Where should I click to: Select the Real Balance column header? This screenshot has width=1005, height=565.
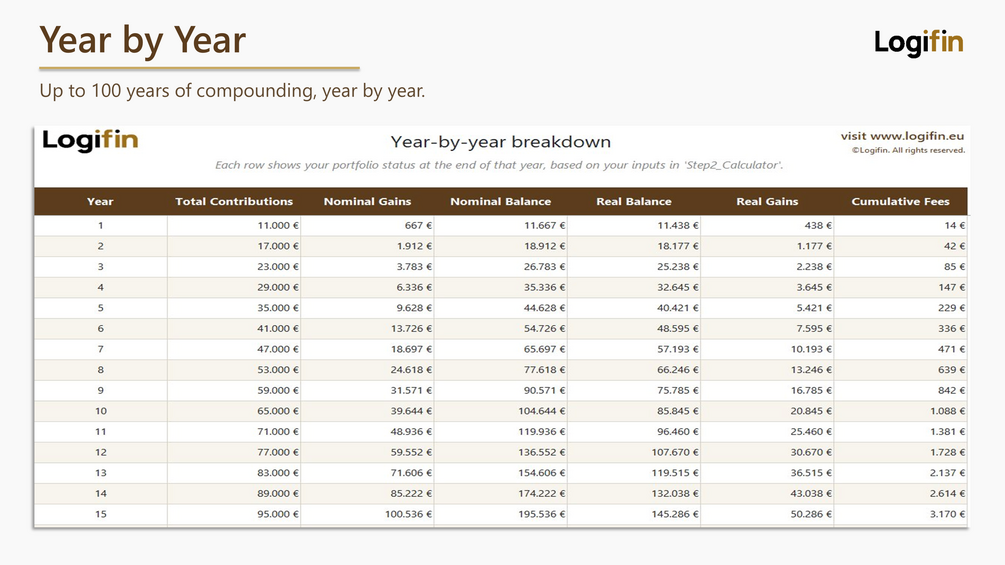tap(634, 201)
